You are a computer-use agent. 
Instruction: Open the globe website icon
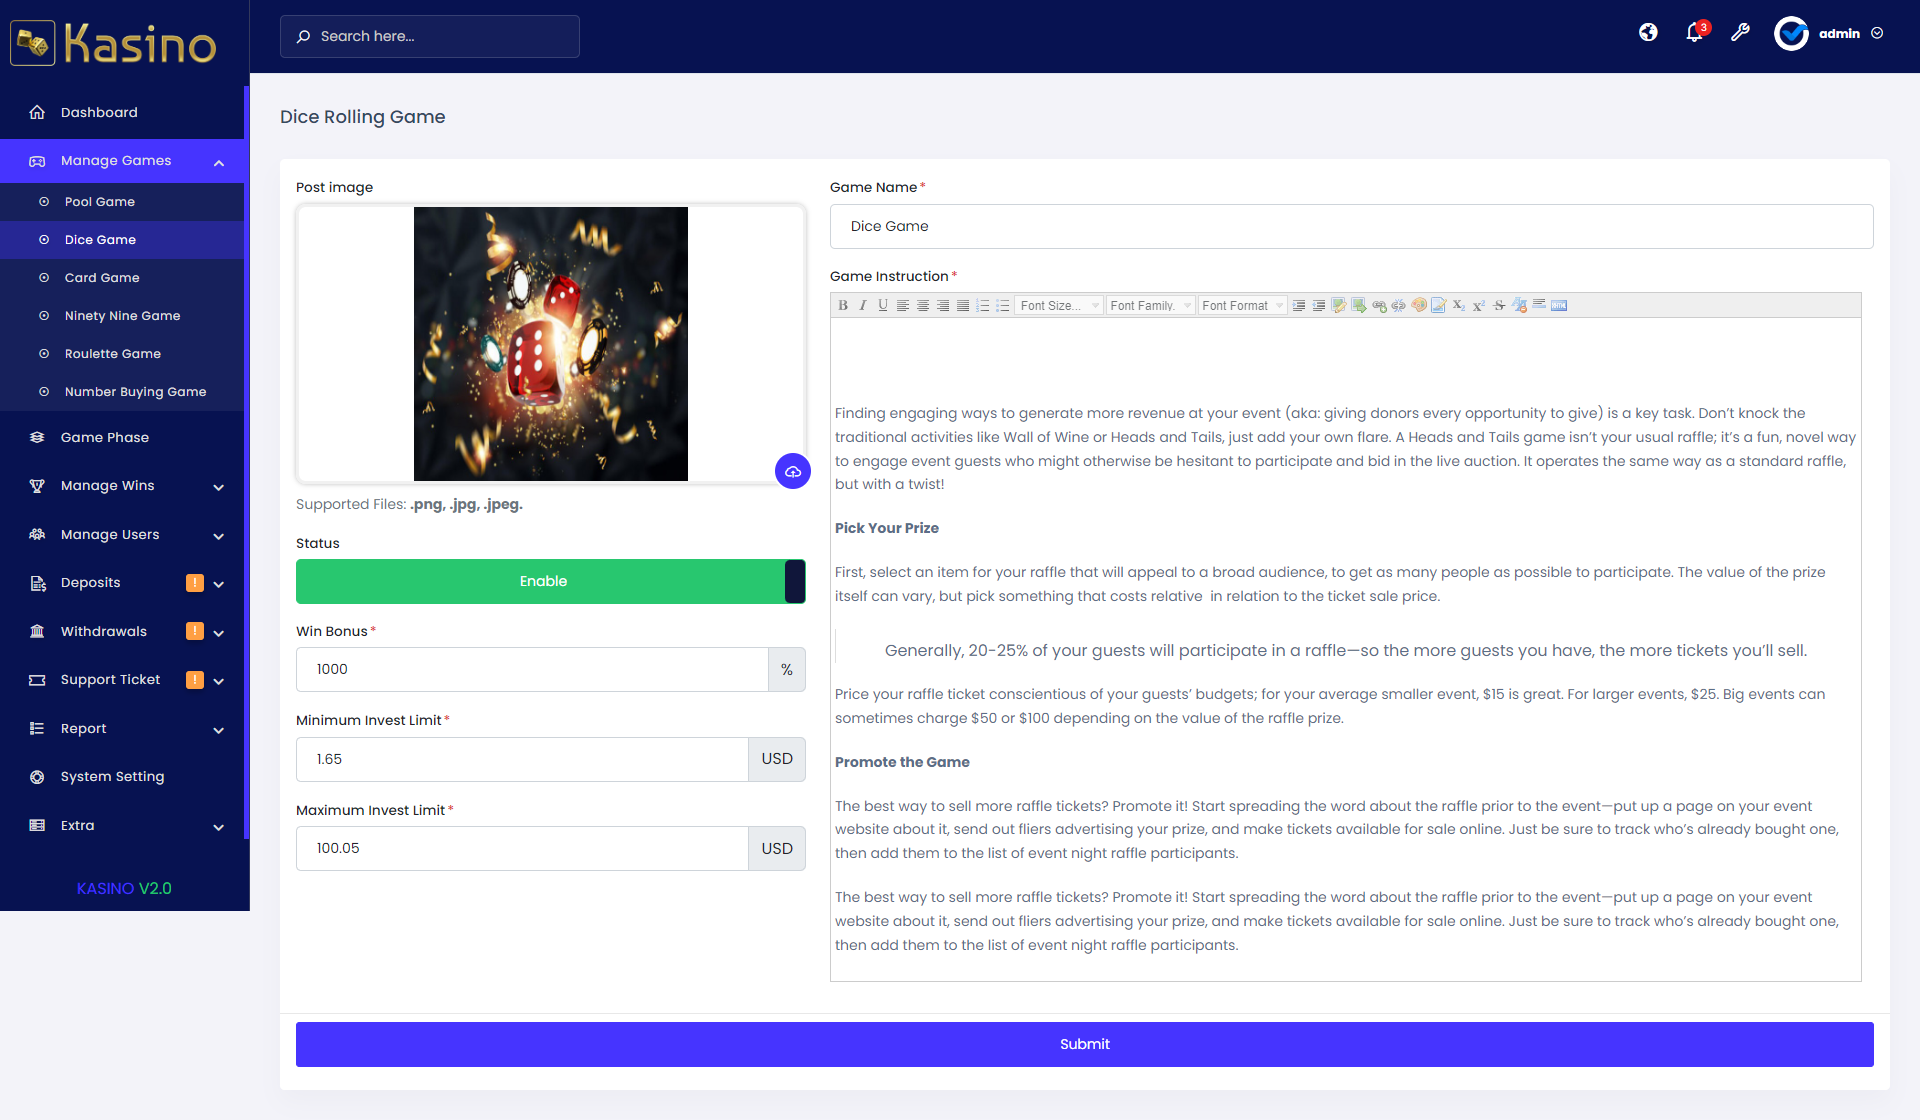pyautogui.click(x=1648, y=32)
